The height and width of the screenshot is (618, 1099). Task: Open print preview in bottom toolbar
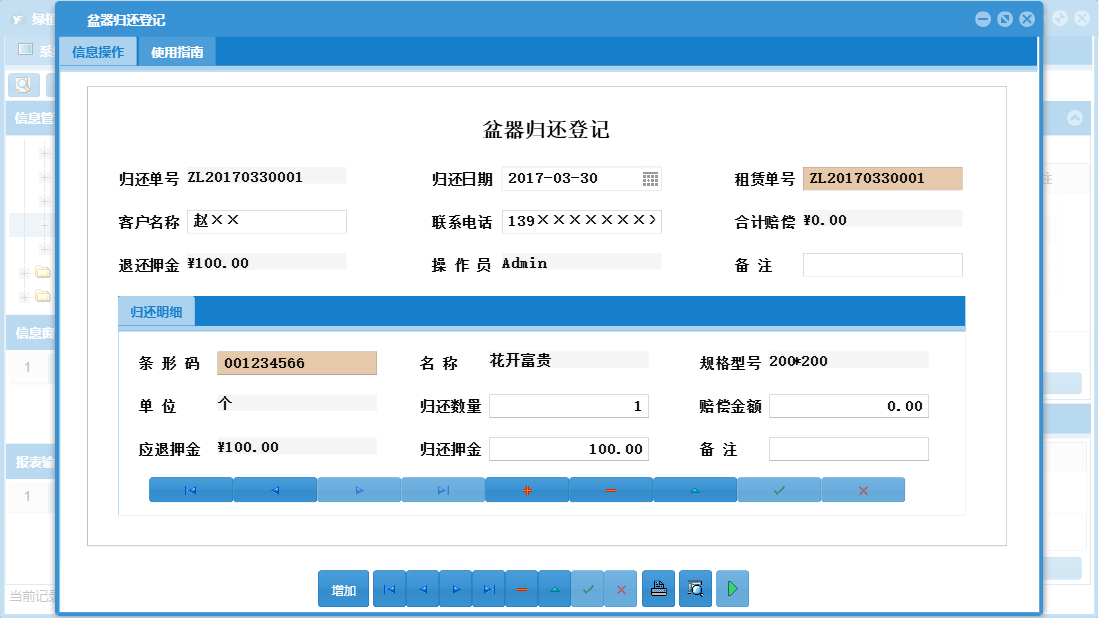tap(695, 588)
